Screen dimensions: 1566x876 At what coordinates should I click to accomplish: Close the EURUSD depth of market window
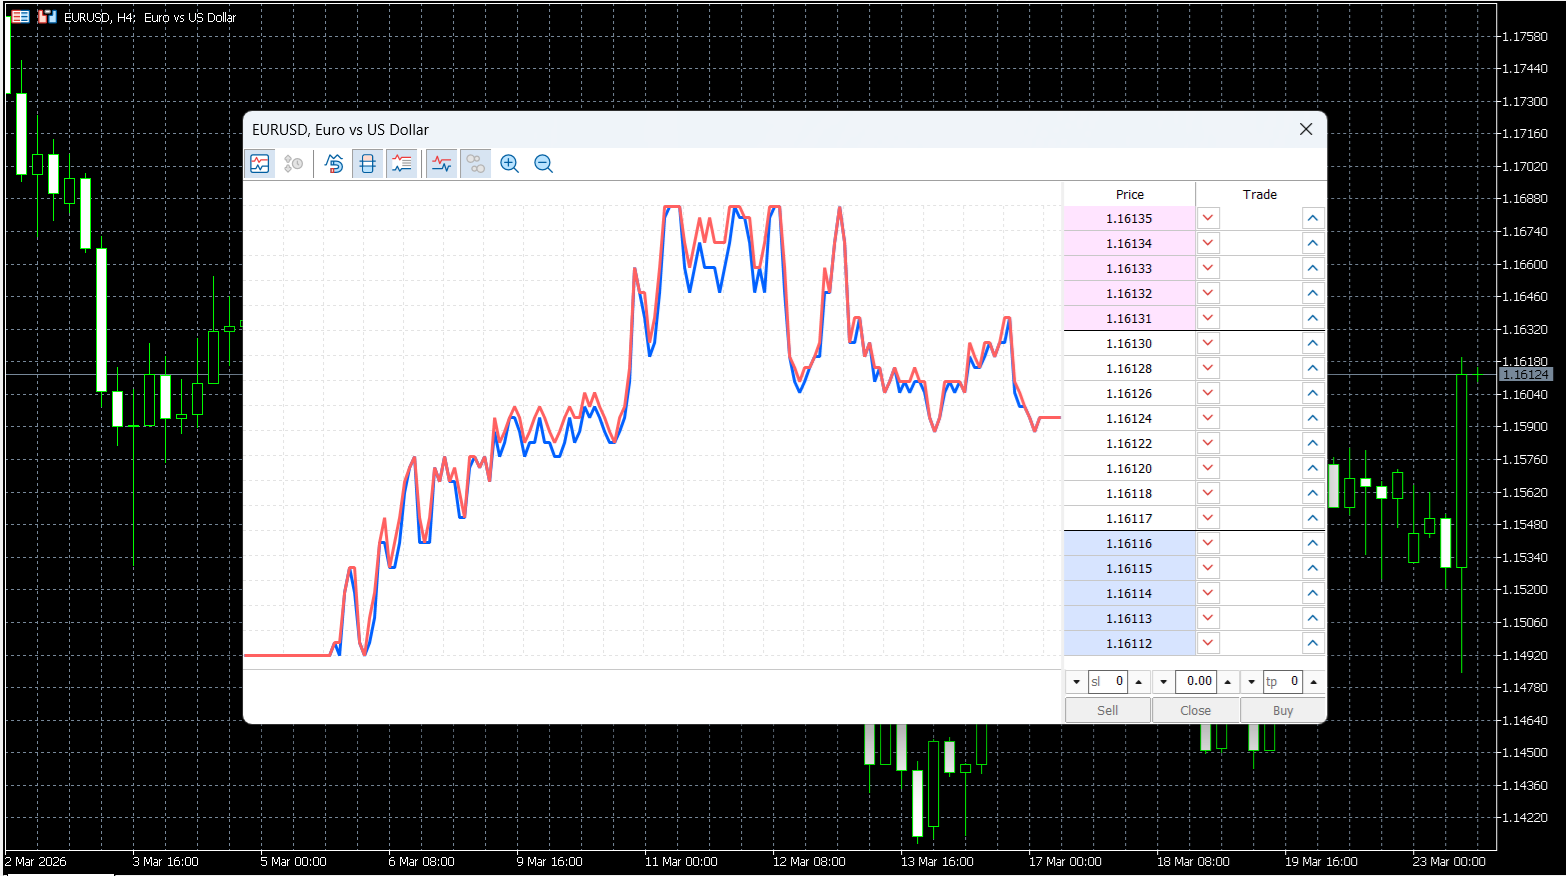1306,129
